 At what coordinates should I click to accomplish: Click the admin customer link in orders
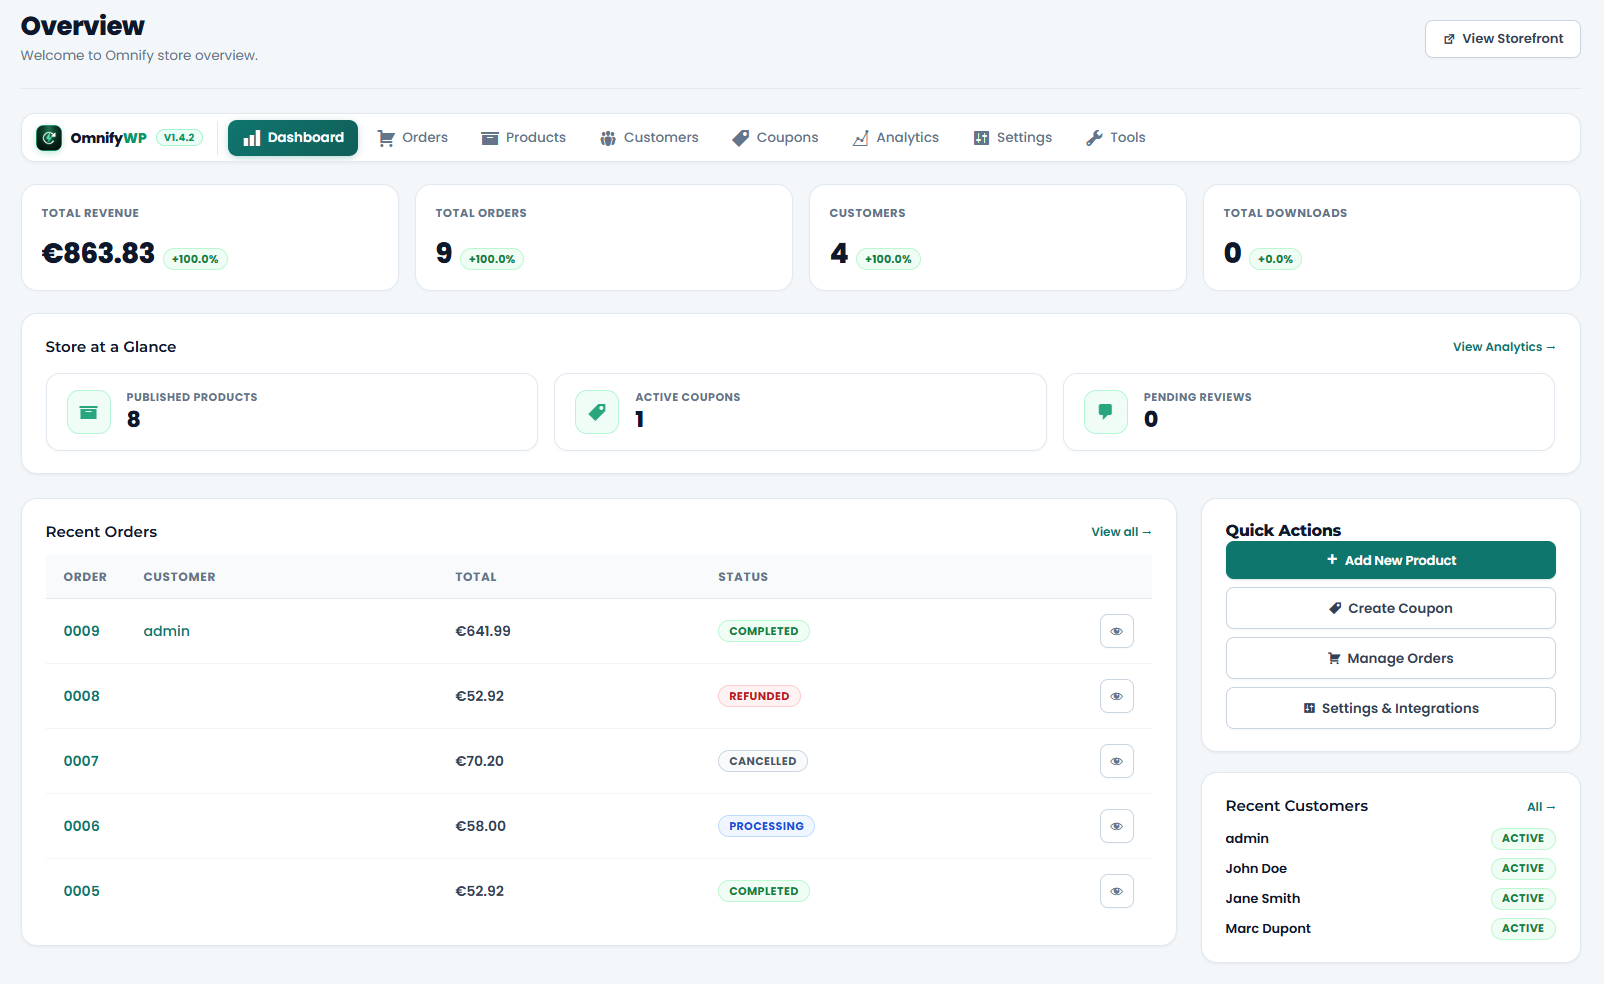pyautogui.click(x=167, y=631)
